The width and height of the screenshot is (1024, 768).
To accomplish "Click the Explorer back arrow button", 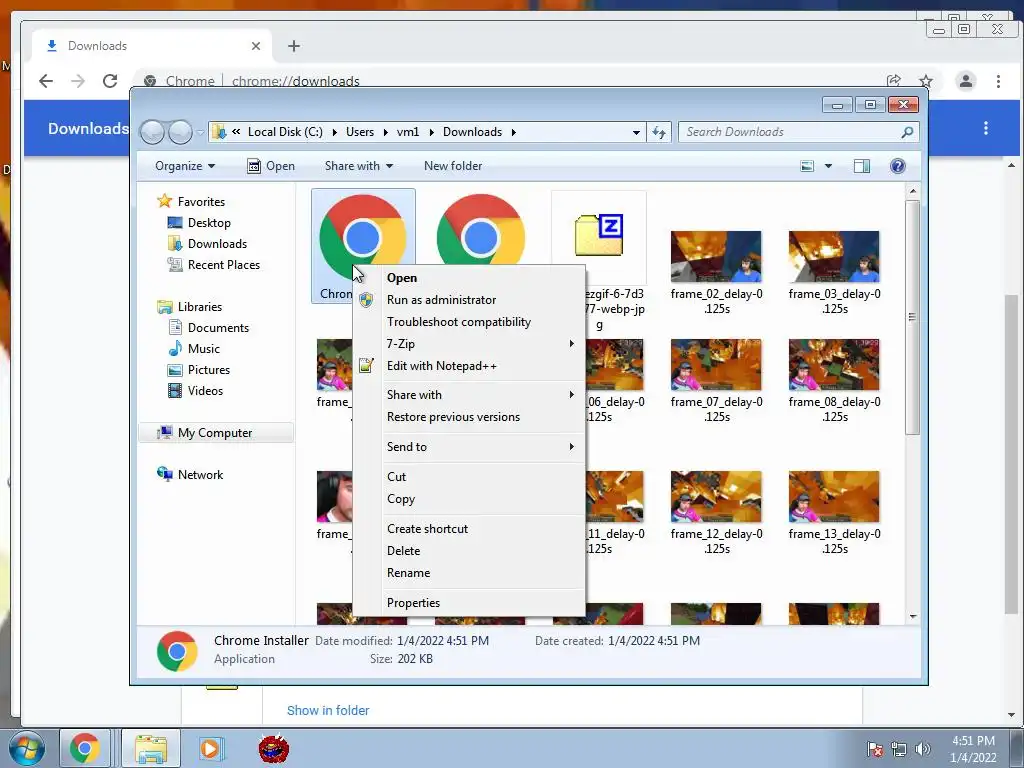I will [x=152, y=132].
